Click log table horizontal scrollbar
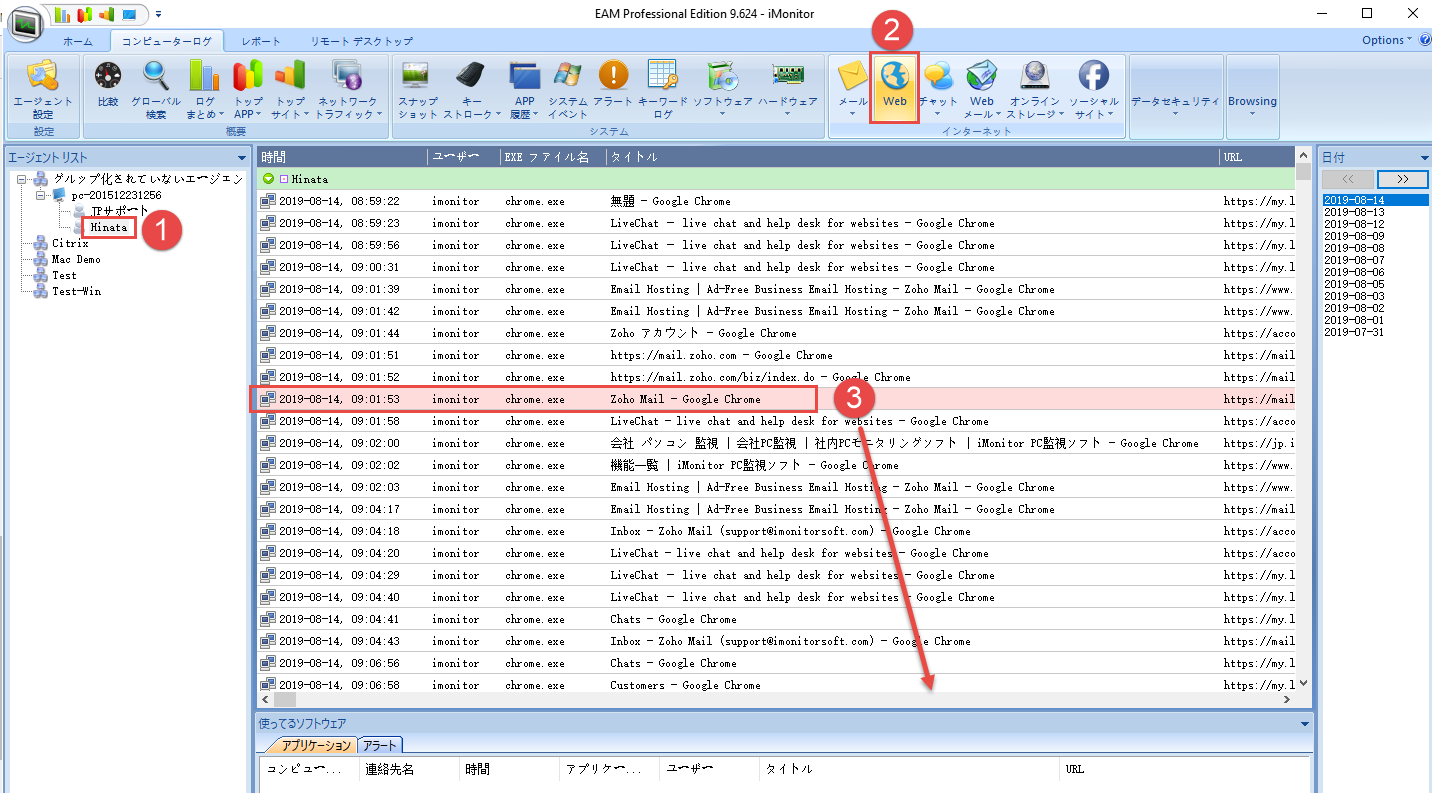Viewport: 1432px width, 793px height. pos(776,700)
